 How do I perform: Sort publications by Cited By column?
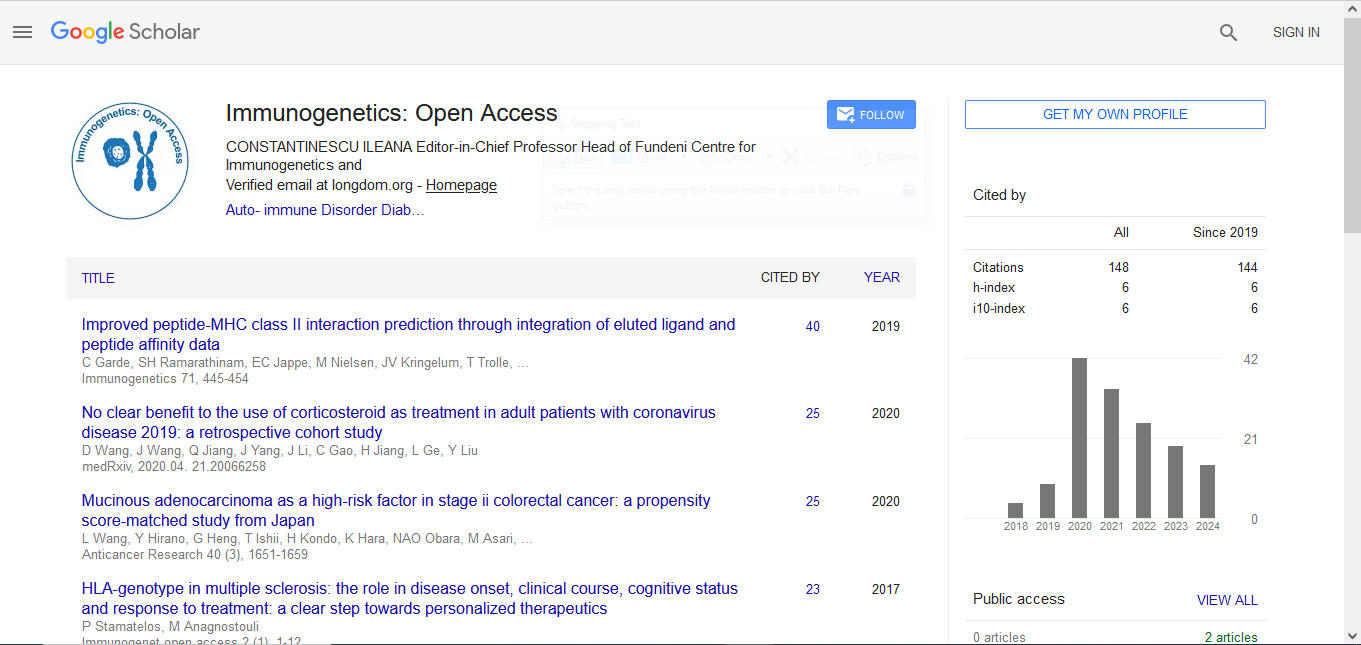[x=789, y=277]
